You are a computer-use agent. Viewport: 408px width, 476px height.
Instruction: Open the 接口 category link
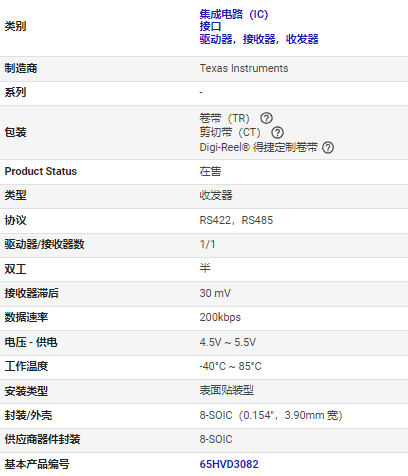pos(210,26)
